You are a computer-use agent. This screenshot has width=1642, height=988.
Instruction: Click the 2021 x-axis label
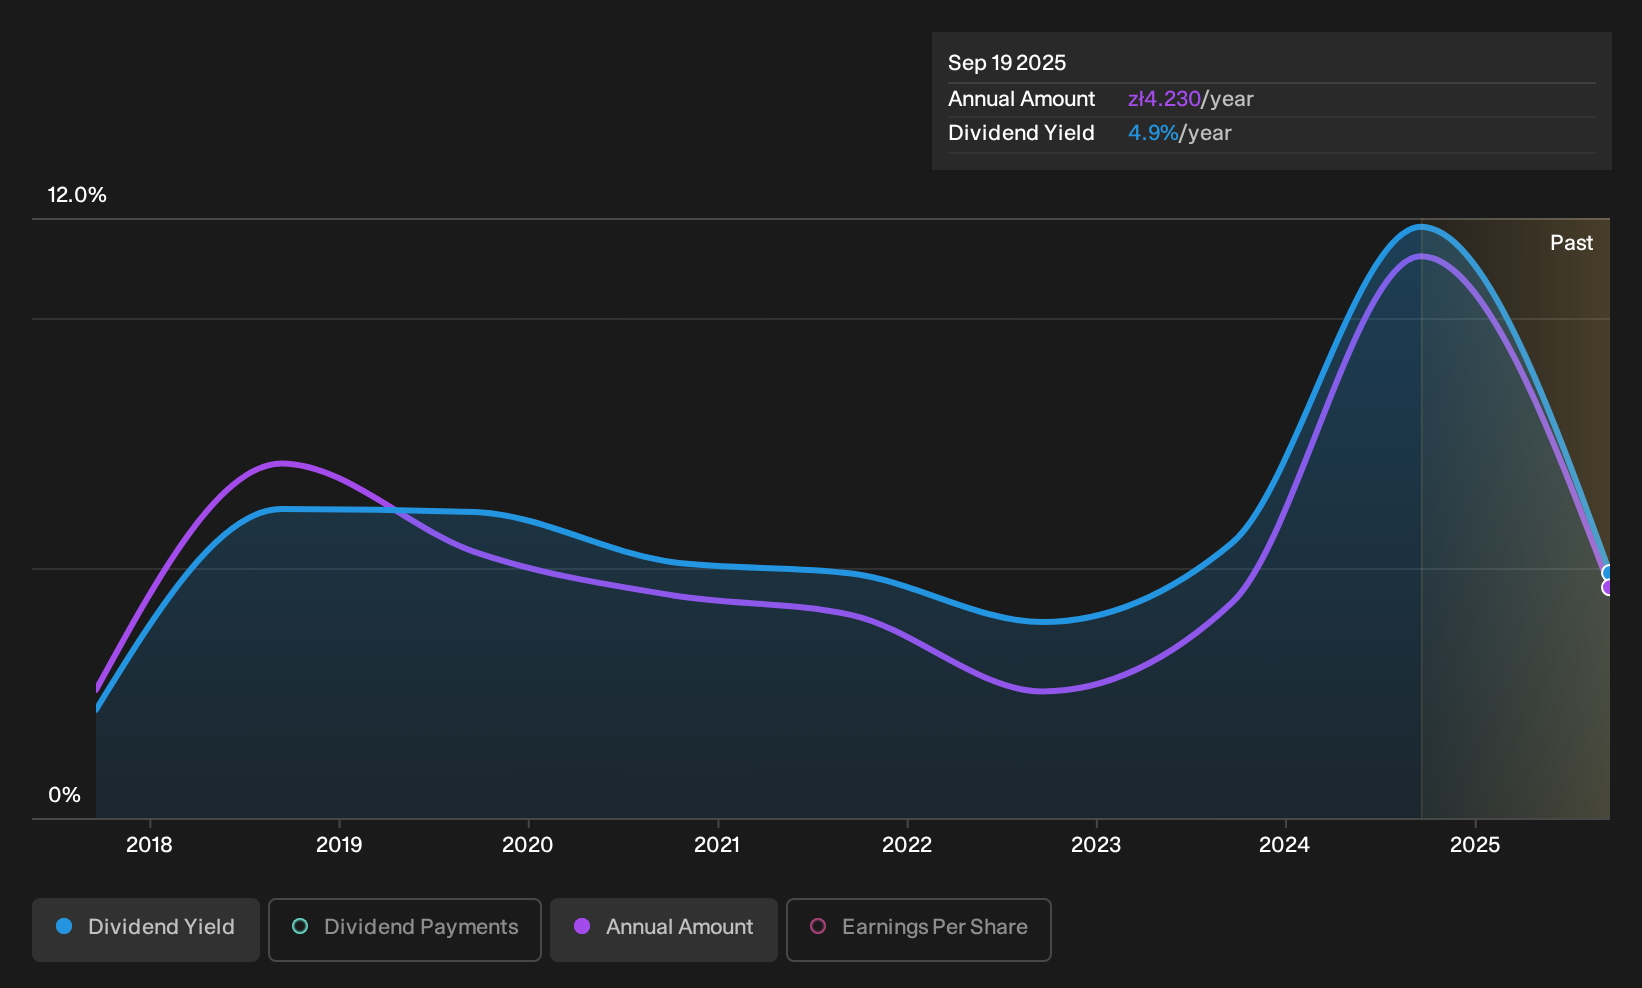pos(717,845)
